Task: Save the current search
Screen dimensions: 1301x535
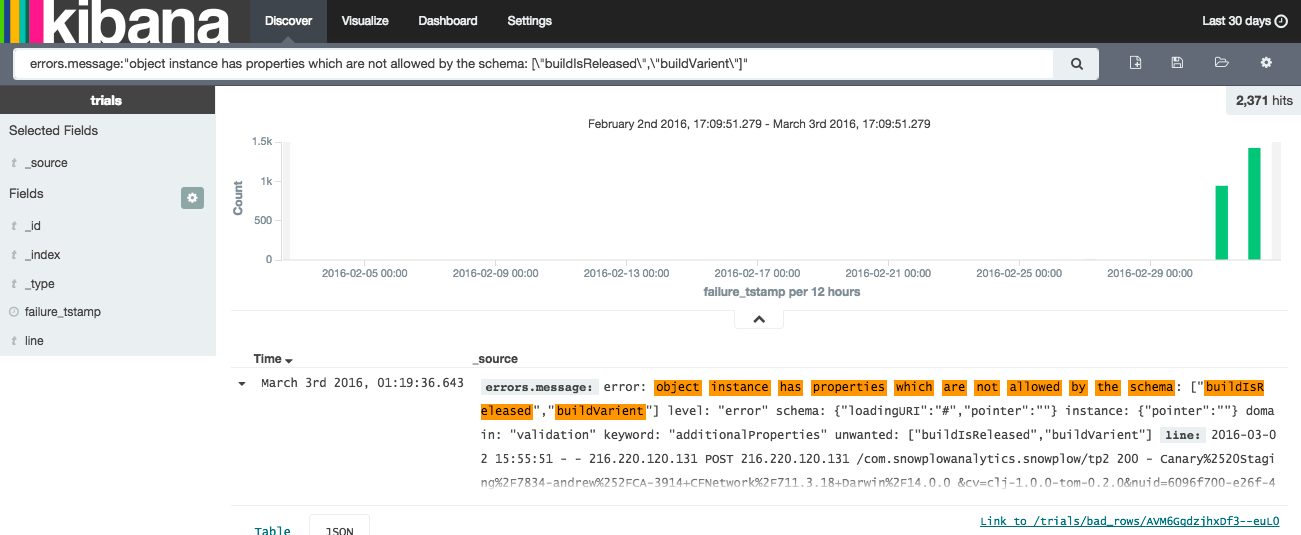Action: pos(1177,62)
